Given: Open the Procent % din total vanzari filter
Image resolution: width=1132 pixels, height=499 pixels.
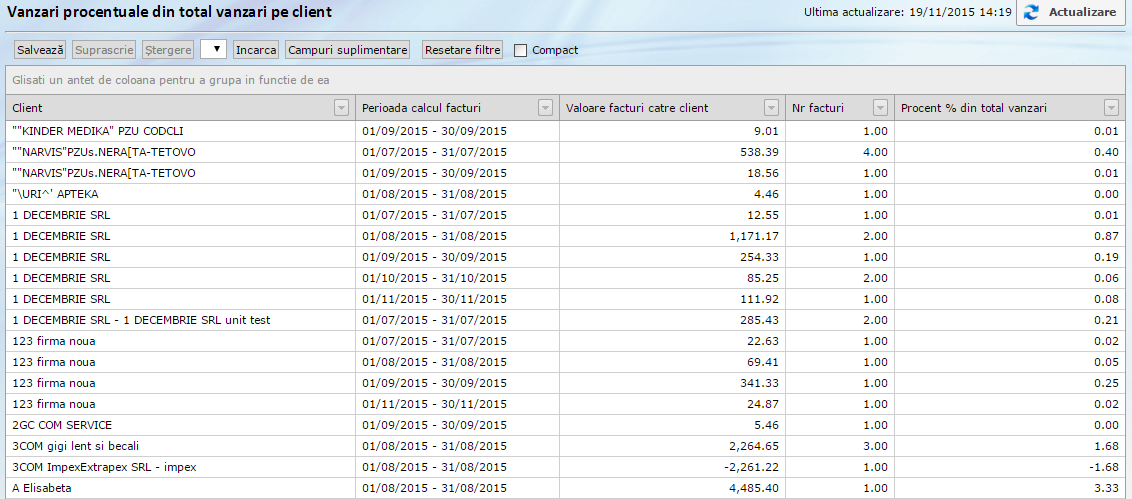Looking at the screenshot, I should click(1111, 108).
